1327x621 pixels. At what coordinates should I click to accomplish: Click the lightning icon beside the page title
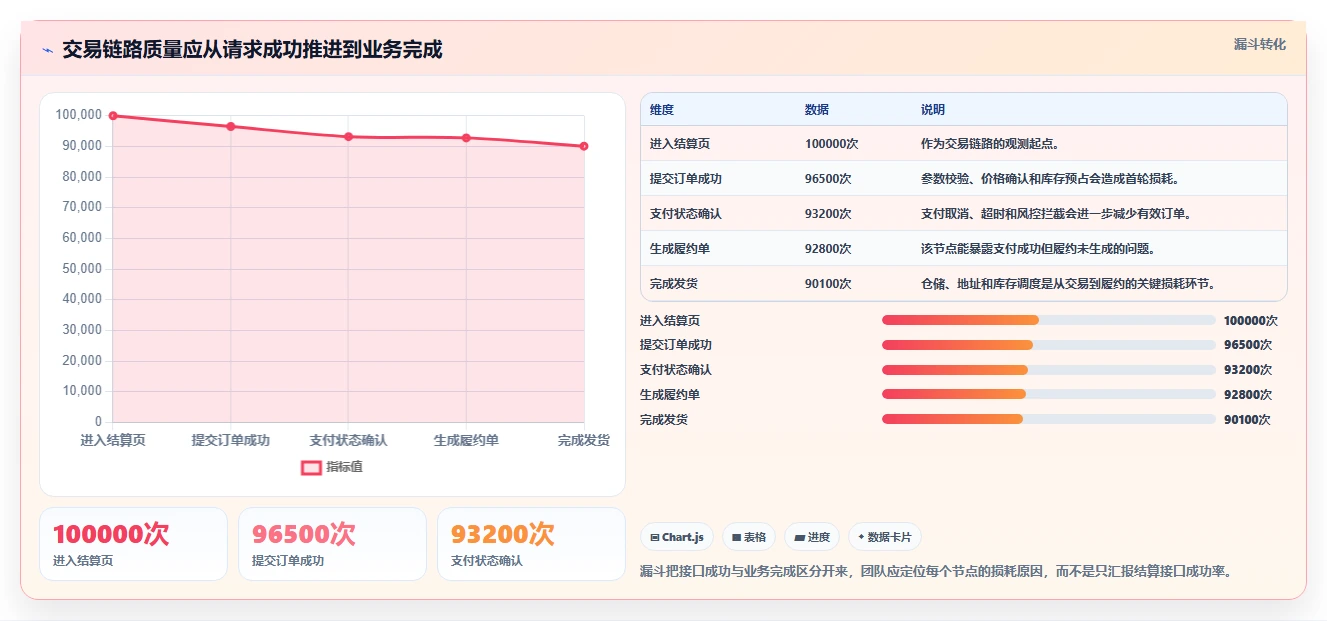point(47,50)
